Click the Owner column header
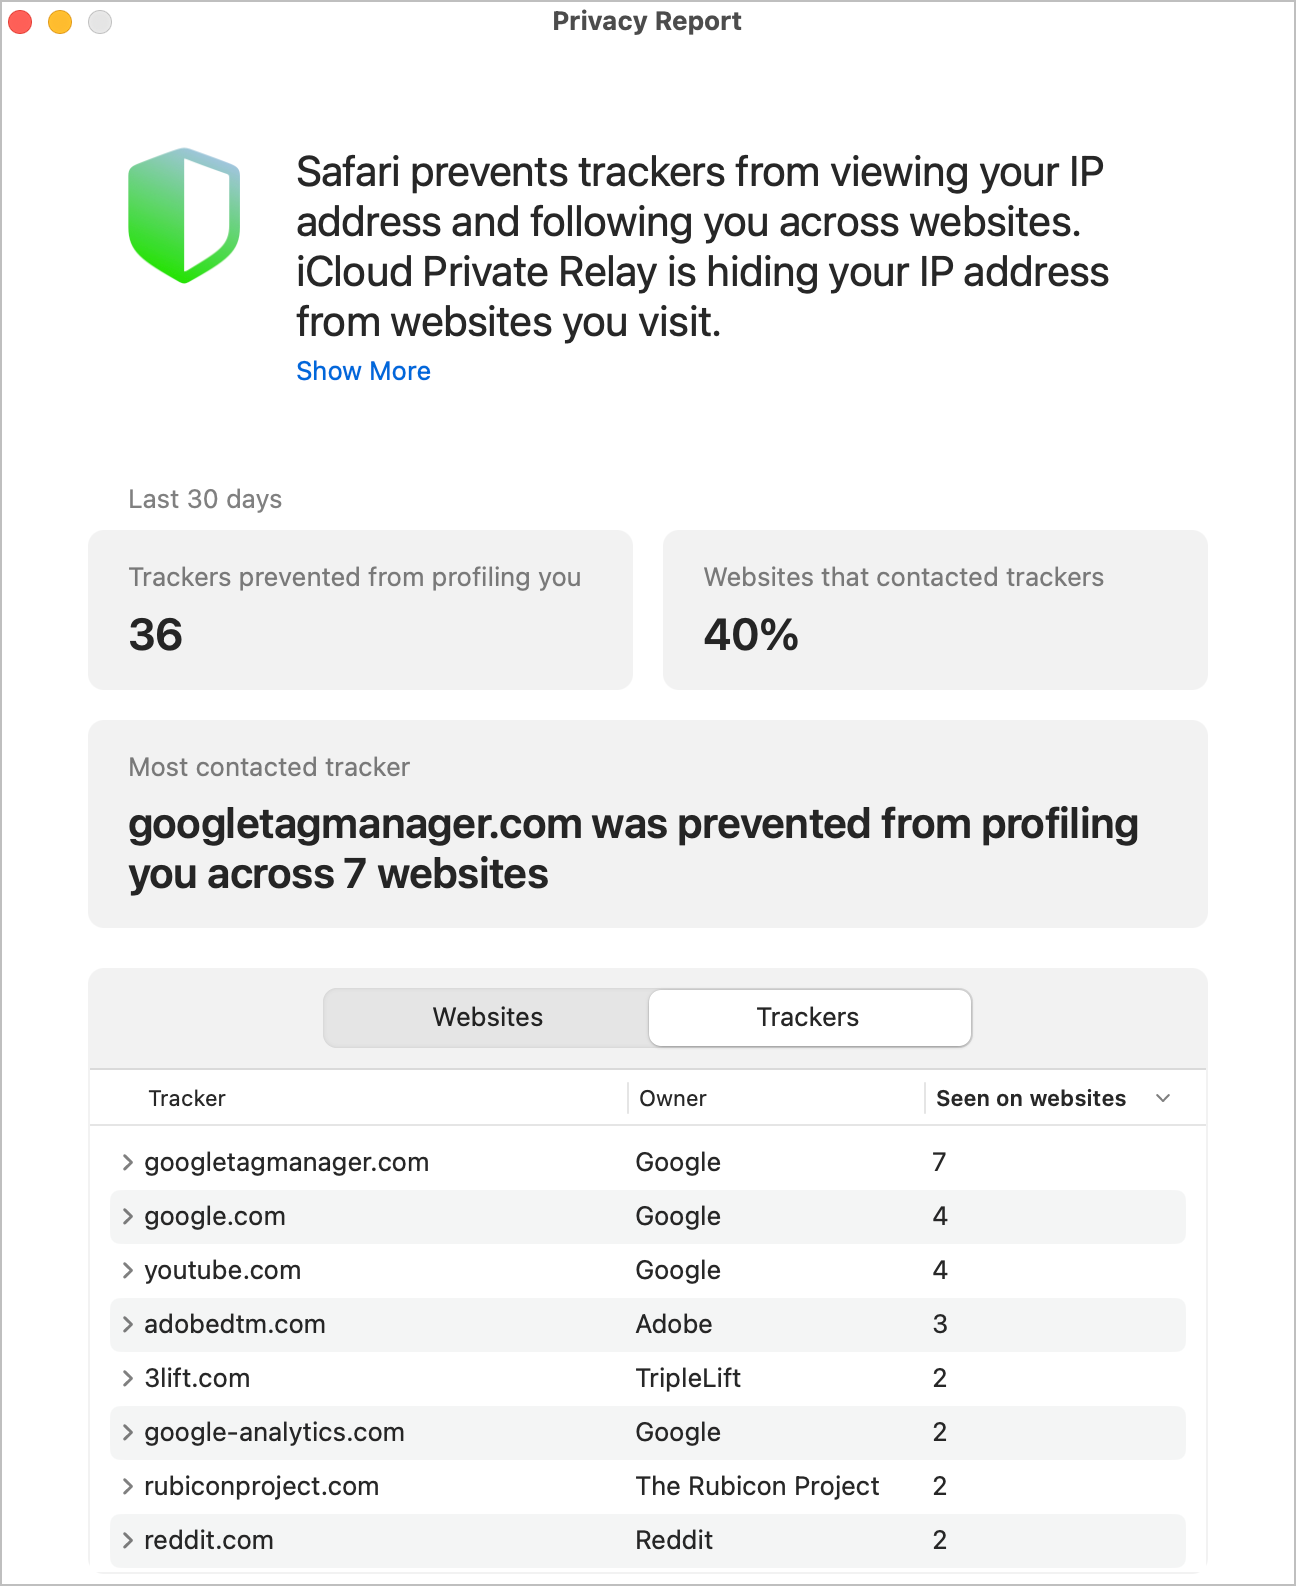This screenshot has height=1586, width=1296. click(672, 1098)
